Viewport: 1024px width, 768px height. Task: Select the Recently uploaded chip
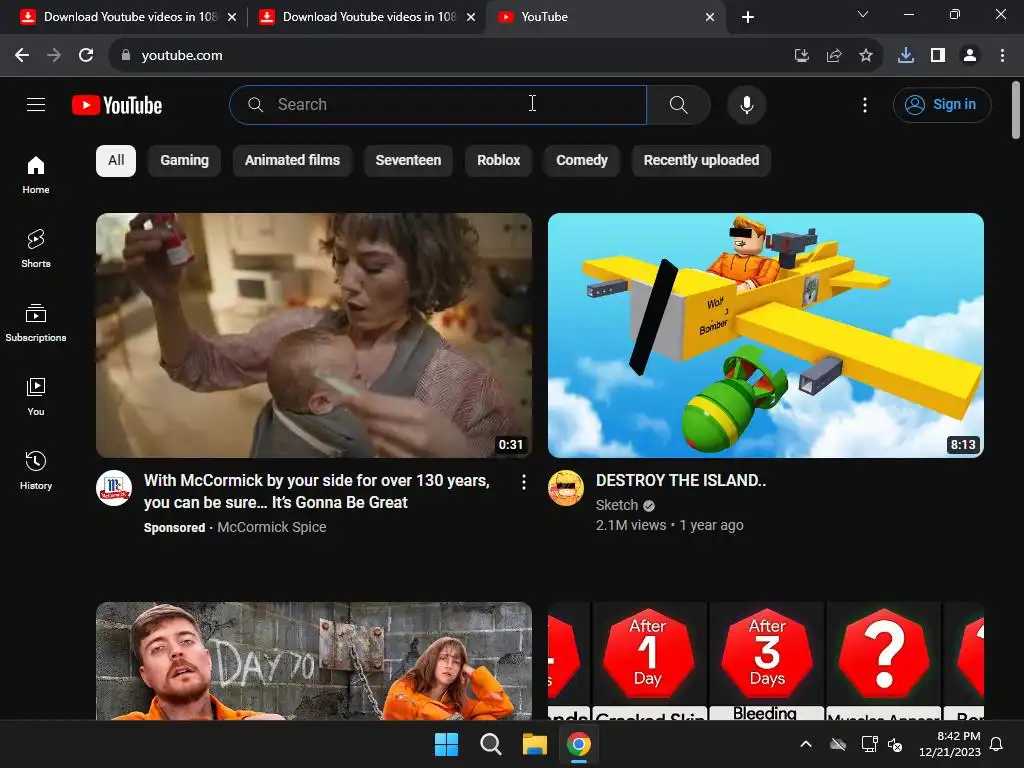pyautogui.click(x=701, y=161)
